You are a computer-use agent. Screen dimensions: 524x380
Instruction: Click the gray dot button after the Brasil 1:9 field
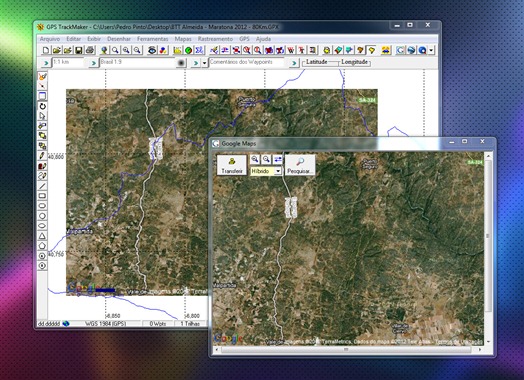pos(181,63)
